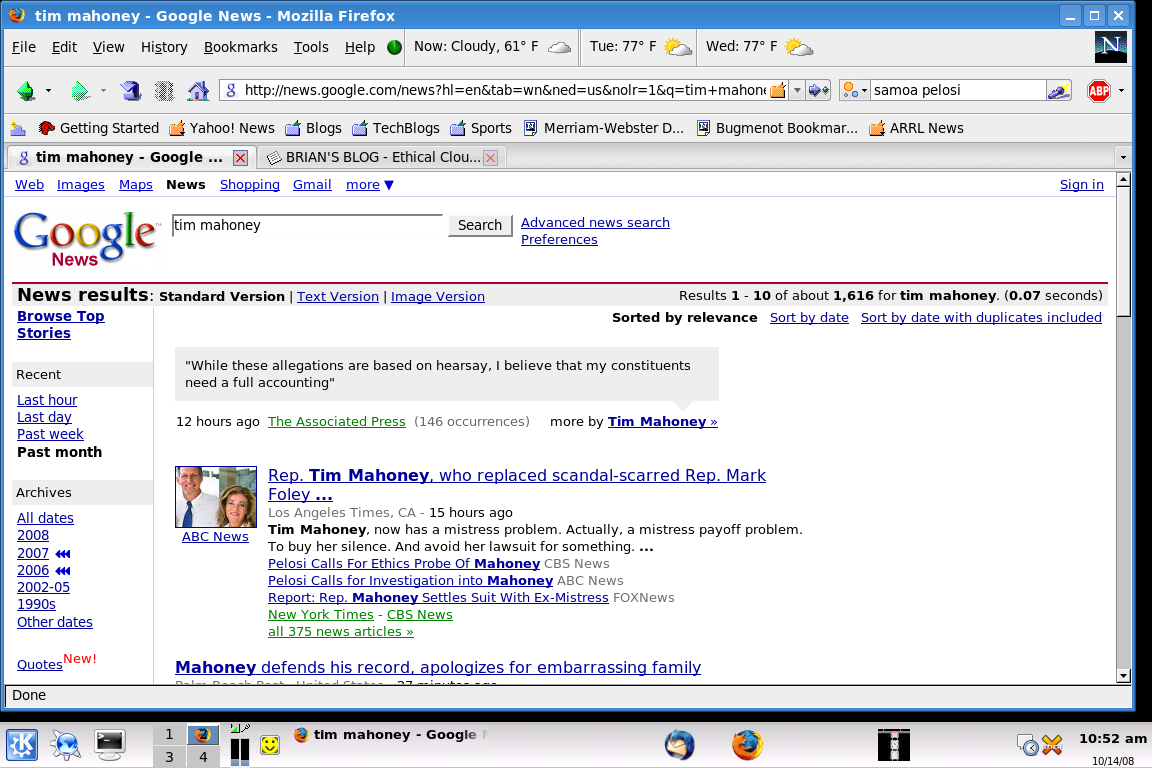Open the Tools menu
The height and width of the screenshot is (768, 1152).
[311, 47]
